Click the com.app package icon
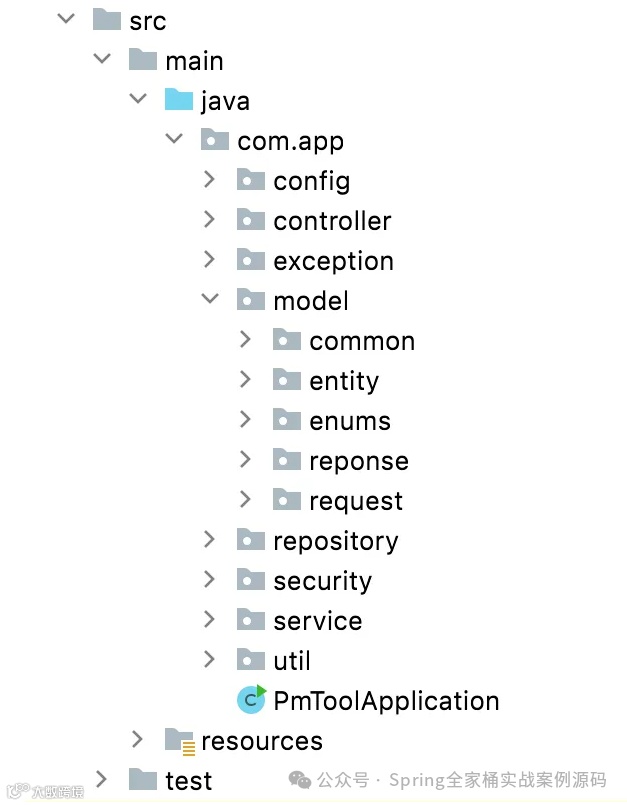This screenshot has width=627, height=805. [x=214, y=140]
